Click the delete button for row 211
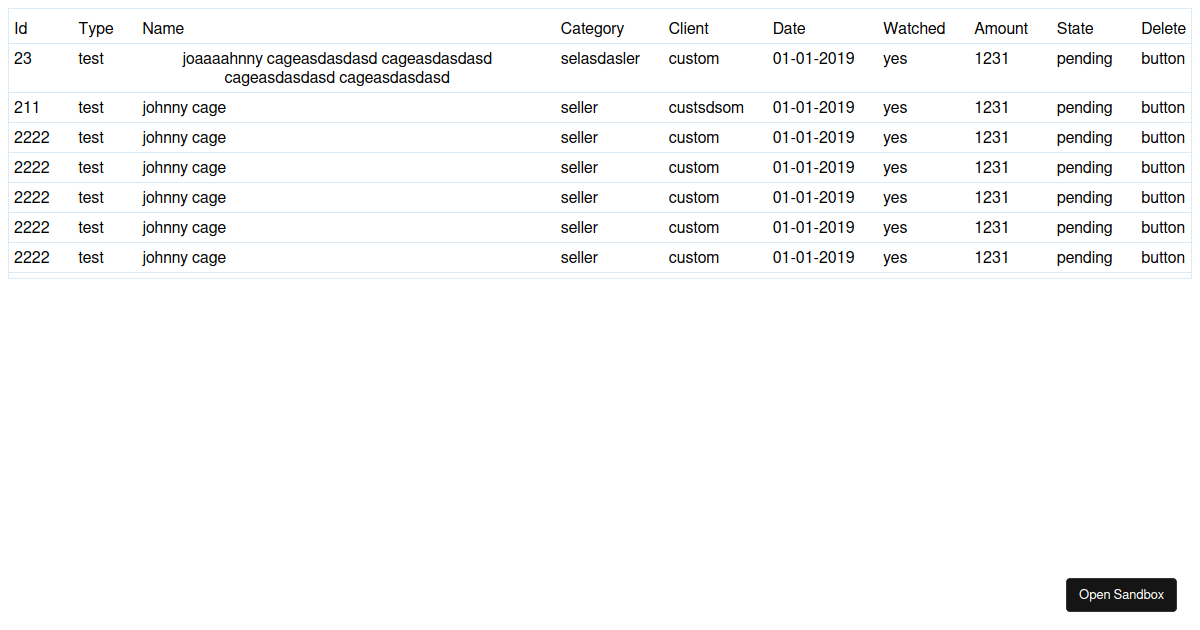The height and width of the screenshot is (630, 1200). [1162, 107]
